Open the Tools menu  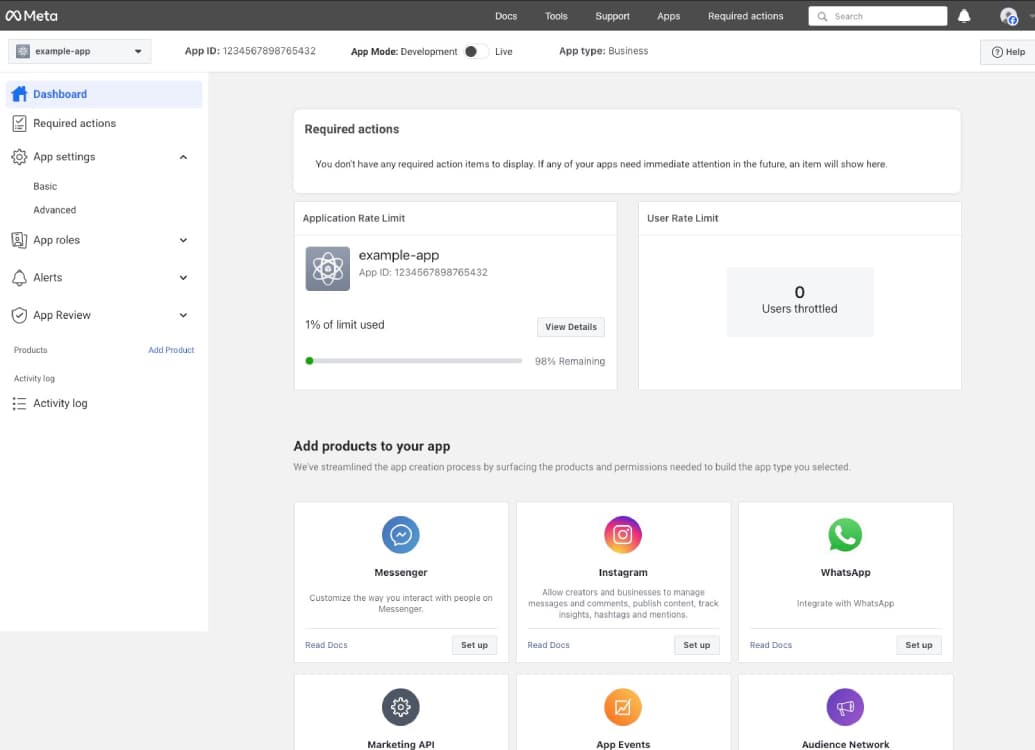point(556,16)
